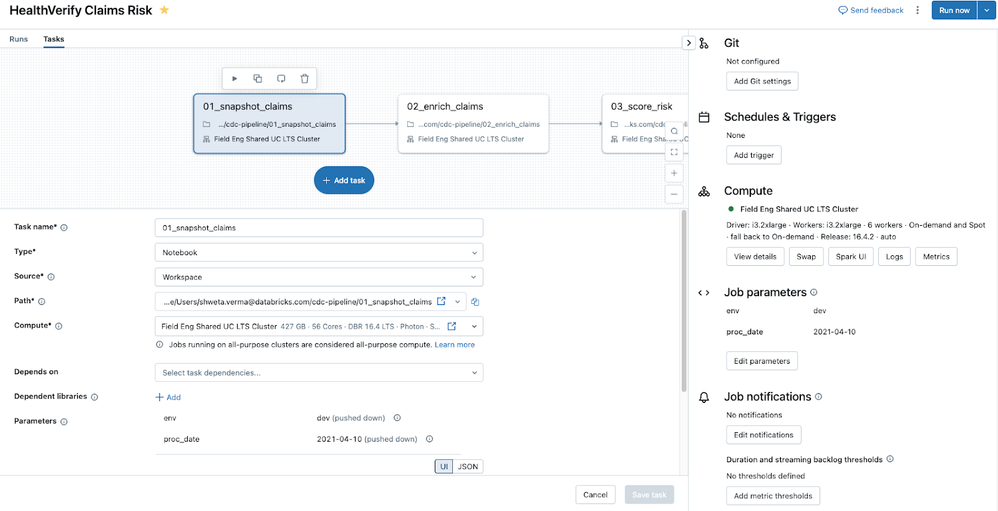
Task: Open the compute cluster external link icon
Action: click(452, 326)
